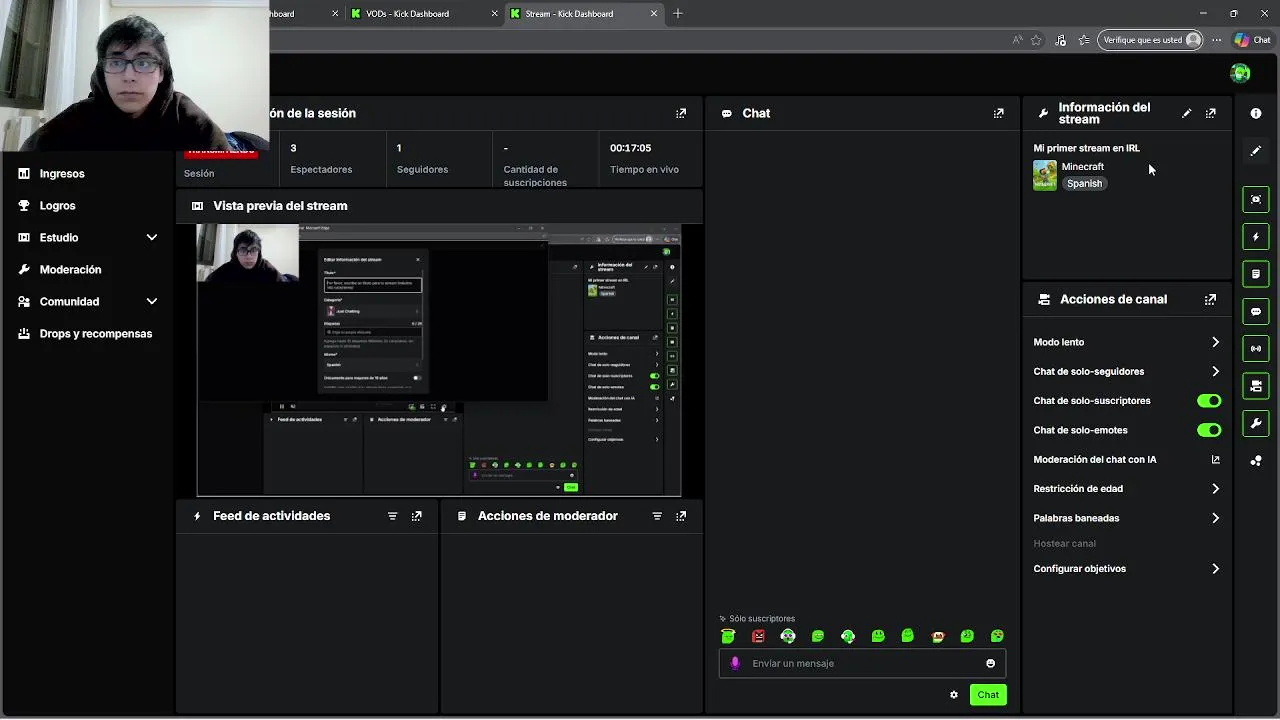The height and width of the screenshot is (720, 1280).
Task: Toggle the activity feed lightning icon in right sidebar
Action: 1256,237
